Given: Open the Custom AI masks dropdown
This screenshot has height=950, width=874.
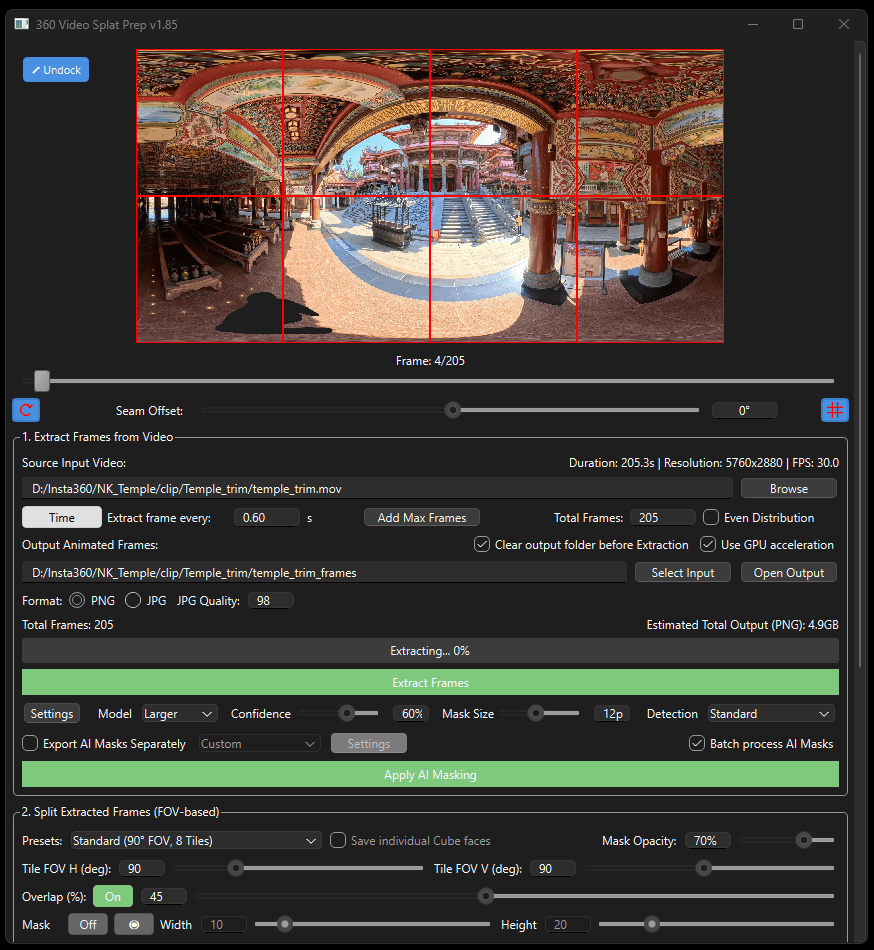Looking at the screenshot, I should [258, 743].
